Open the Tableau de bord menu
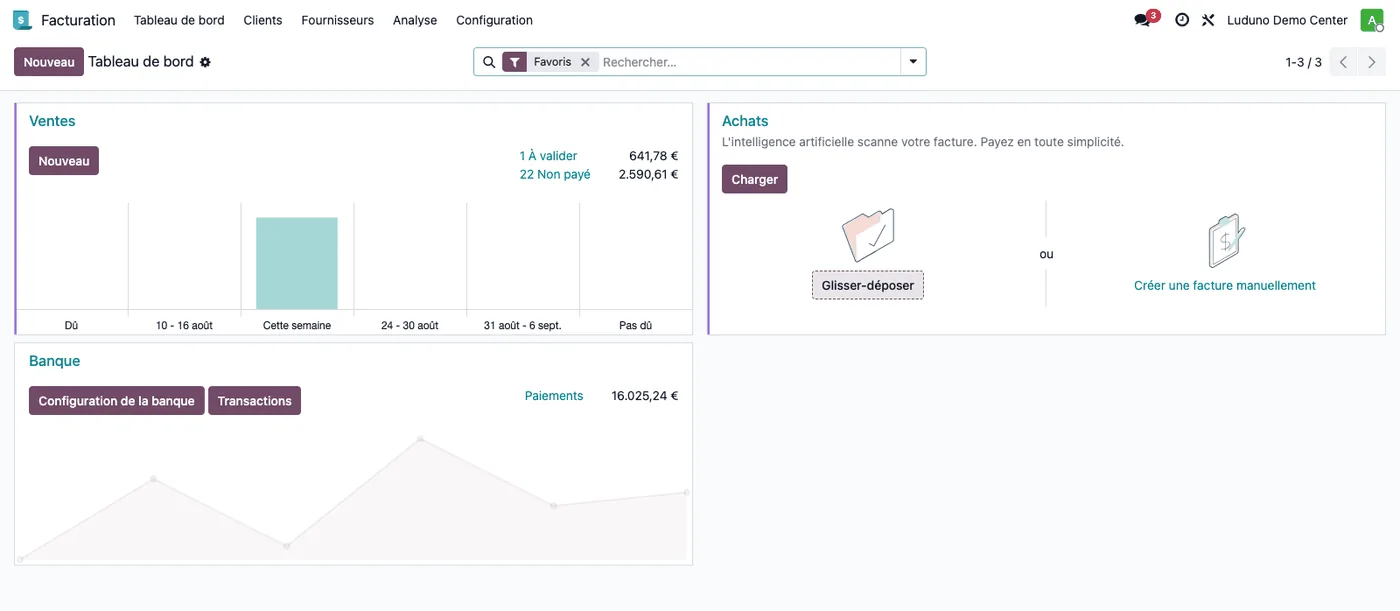This screenshot has width=1400, height=611. [x=179, y=20]
